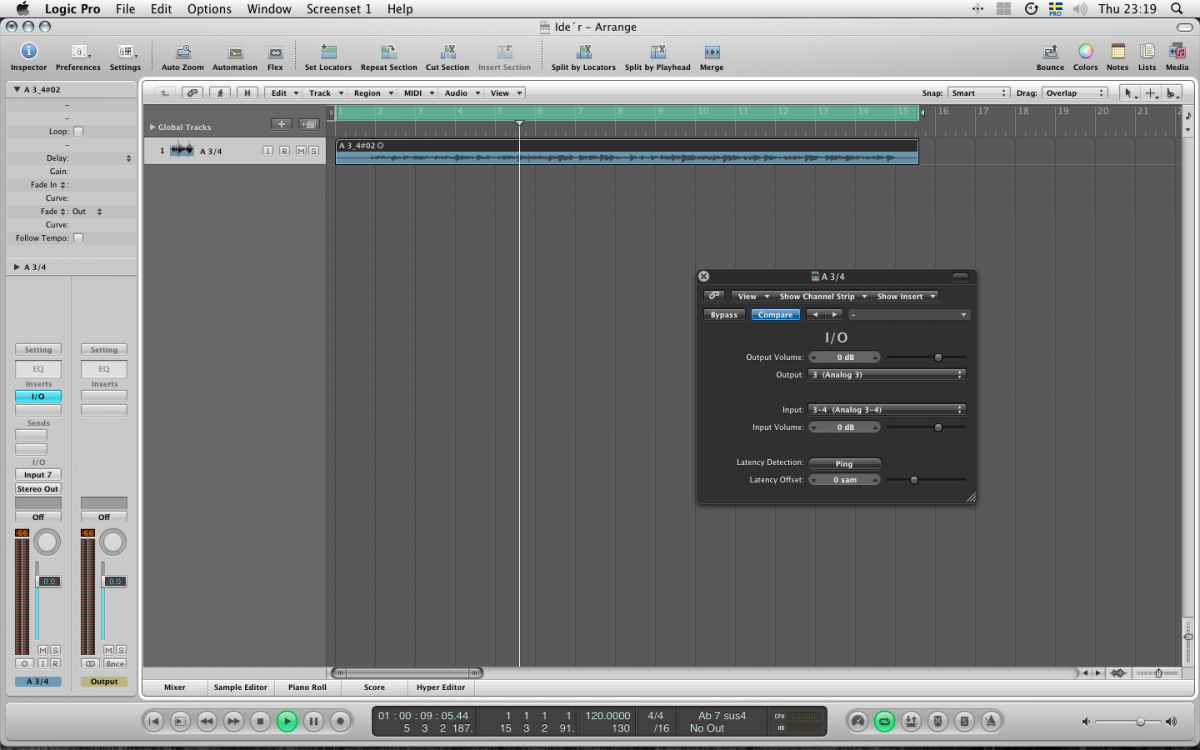Open the Input 3-4 (Analog 3-4) dropdown
This screenshot has width=1200, height=750.
click(x=886, y=409)
